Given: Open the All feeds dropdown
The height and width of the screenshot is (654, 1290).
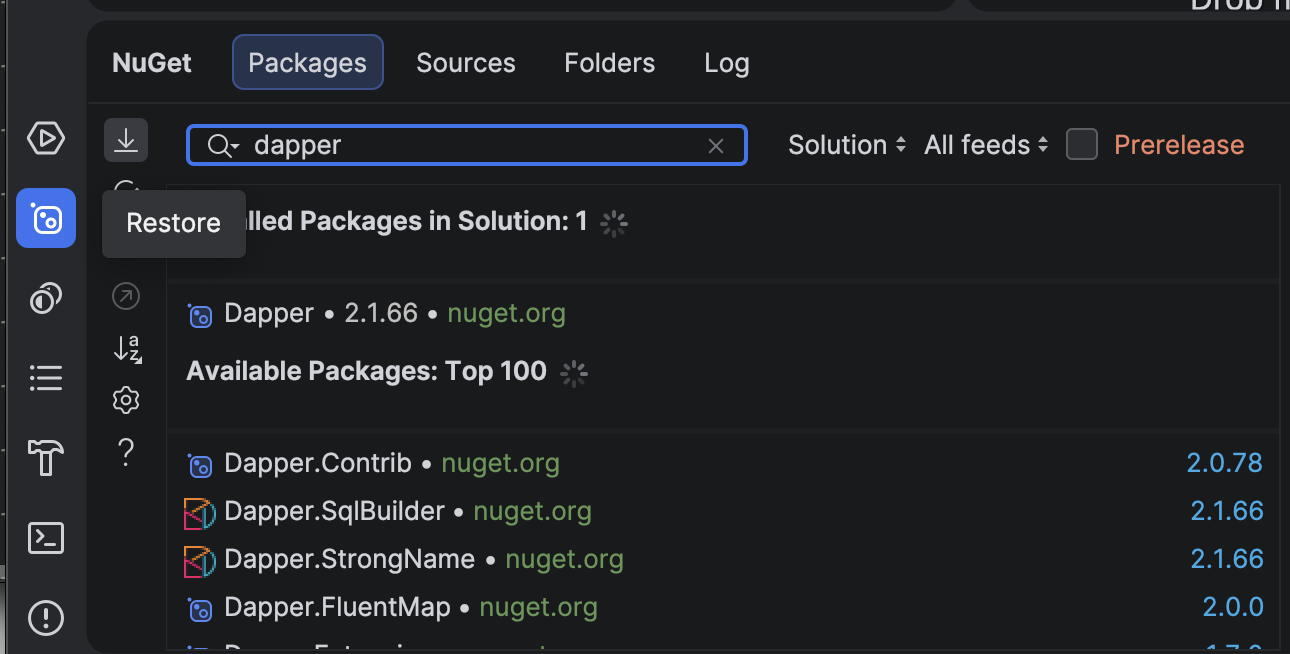Looking at the screenshot, I should coord(986,145).
